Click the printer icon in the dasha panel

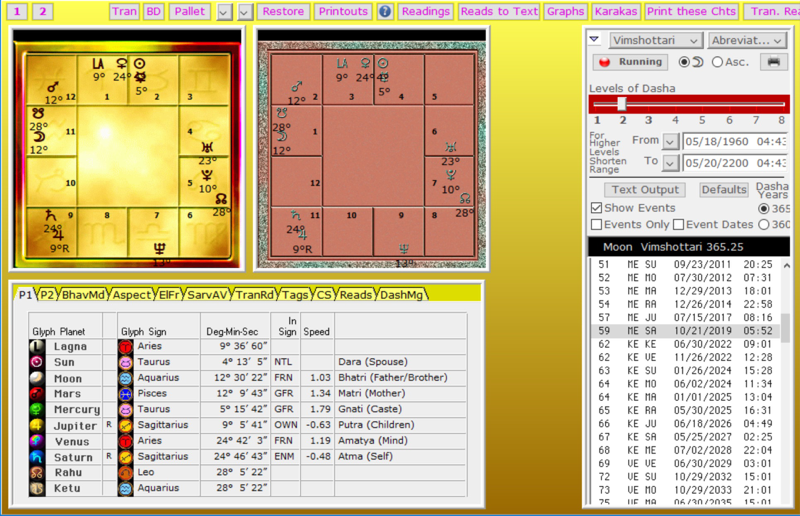[772, 62]
